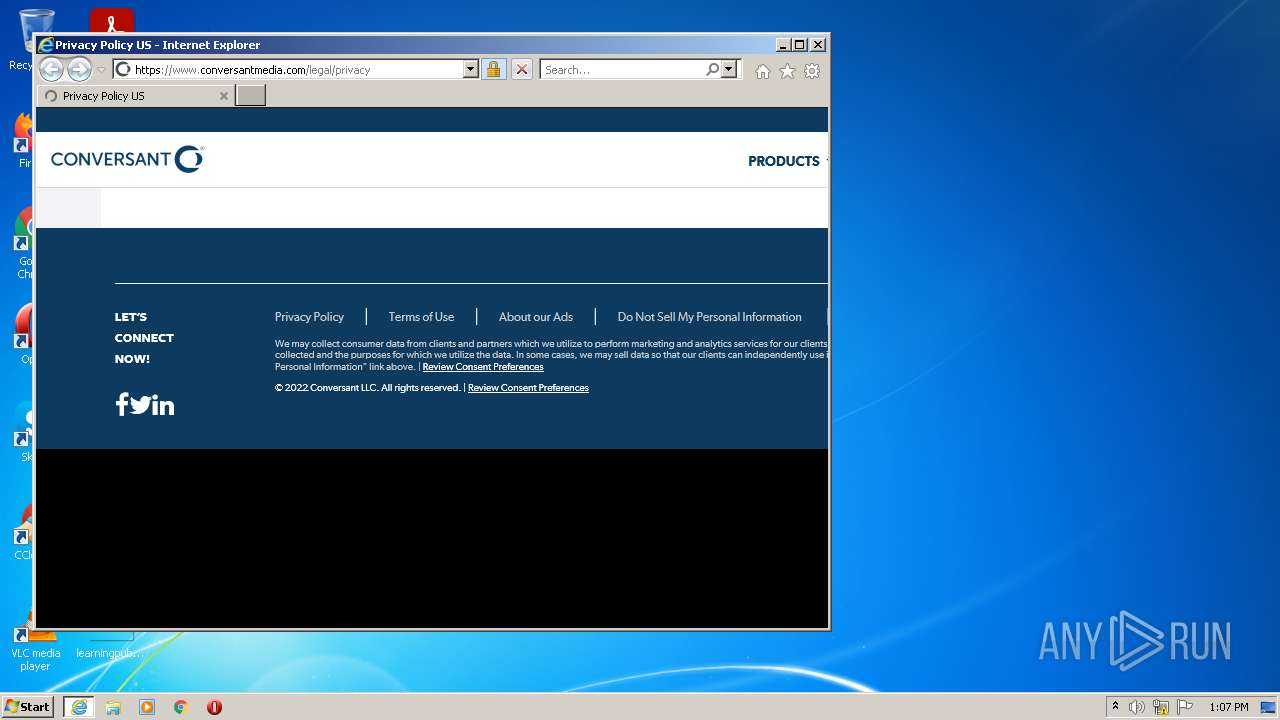1280x720 pixels.
Task: Click the volume speaker tray icon
Action: [x=1137, y=707]
